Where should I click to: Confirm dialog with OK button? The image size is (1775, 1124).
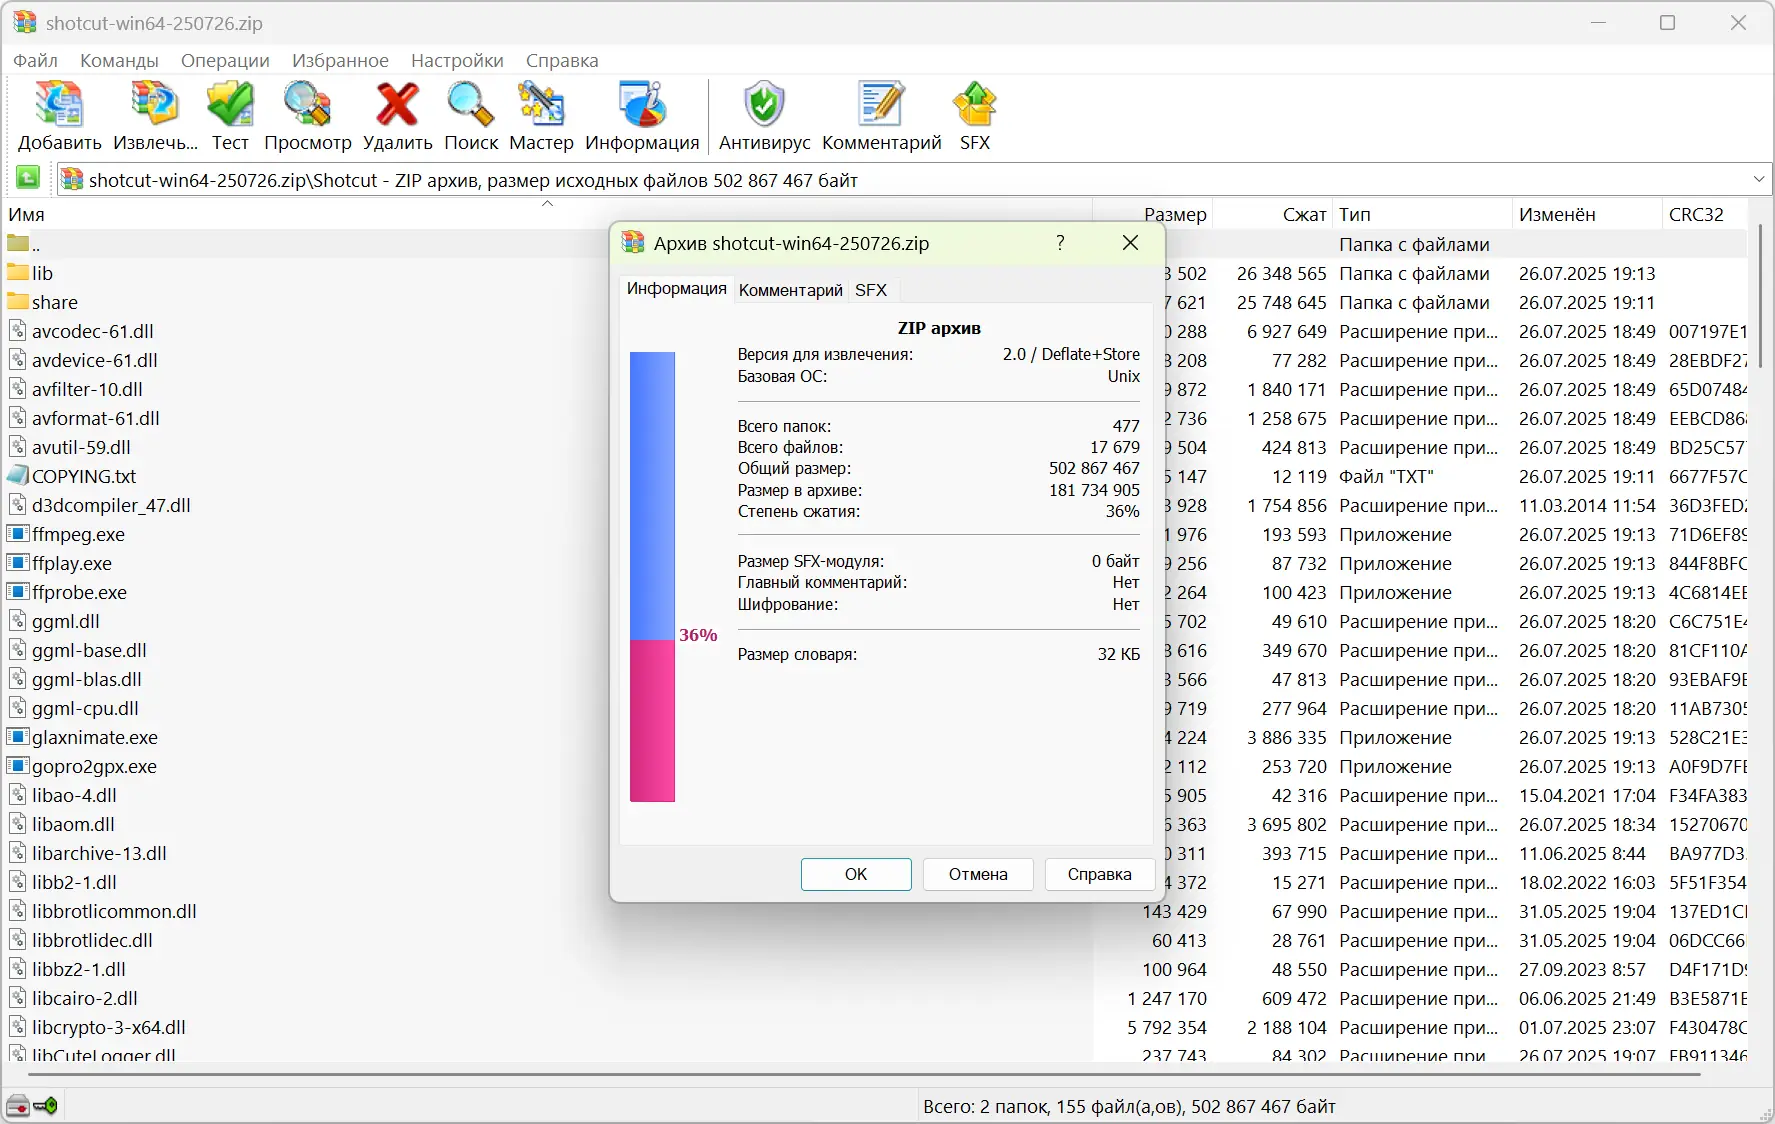(x=856, y=874)
